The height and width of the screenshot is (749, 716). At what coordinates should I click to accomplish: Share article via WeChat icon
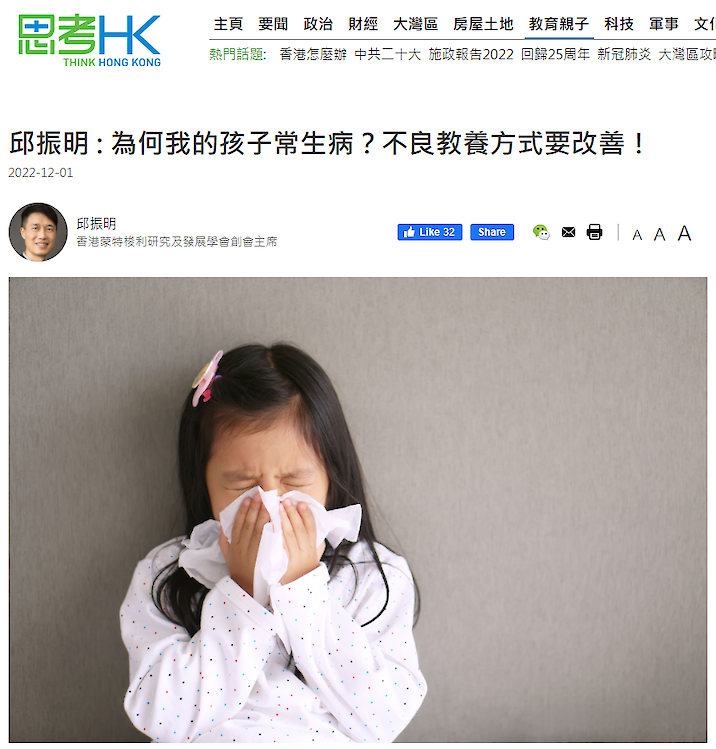tap(541, 232)
